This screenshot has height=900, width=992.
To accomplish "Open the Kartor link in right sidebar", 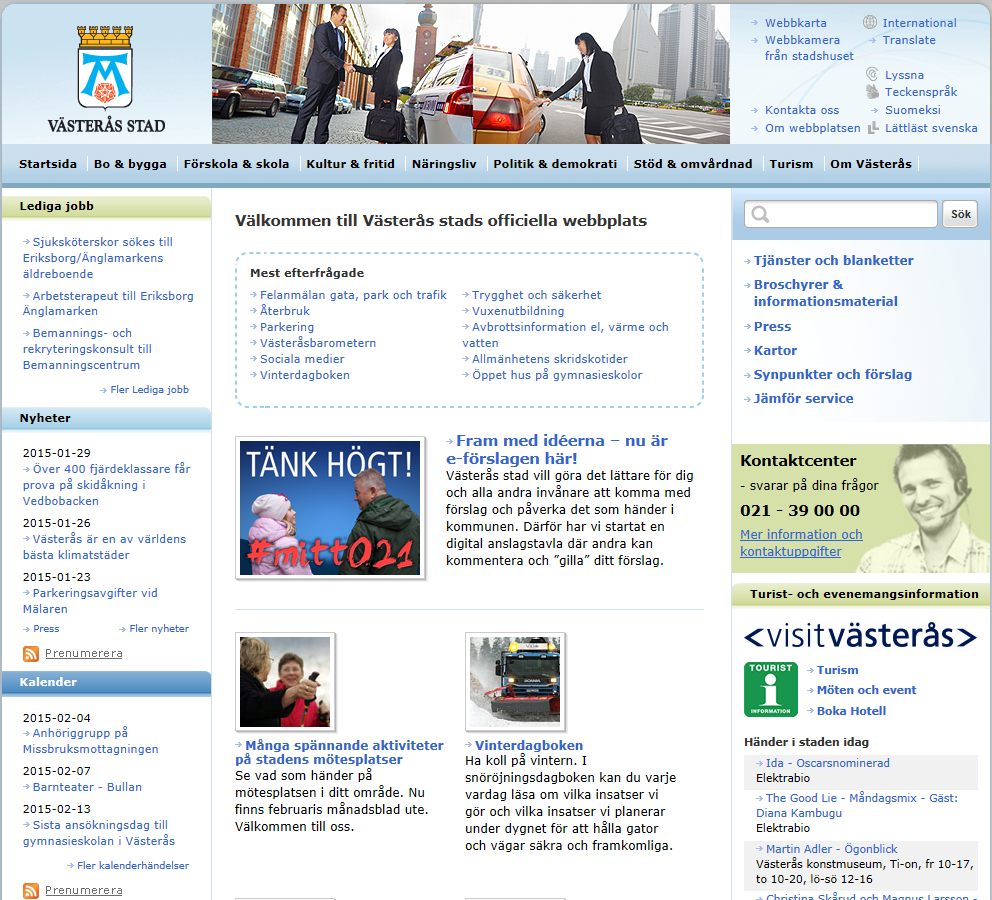I will click(x=775, y=350).
